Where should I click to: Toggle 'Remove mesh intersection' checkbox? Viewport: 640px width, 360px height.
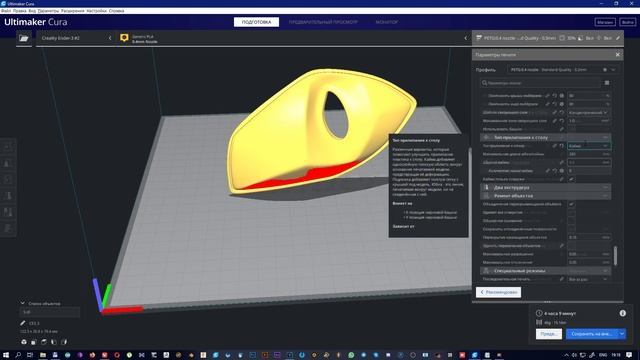[x=571, y=246]
